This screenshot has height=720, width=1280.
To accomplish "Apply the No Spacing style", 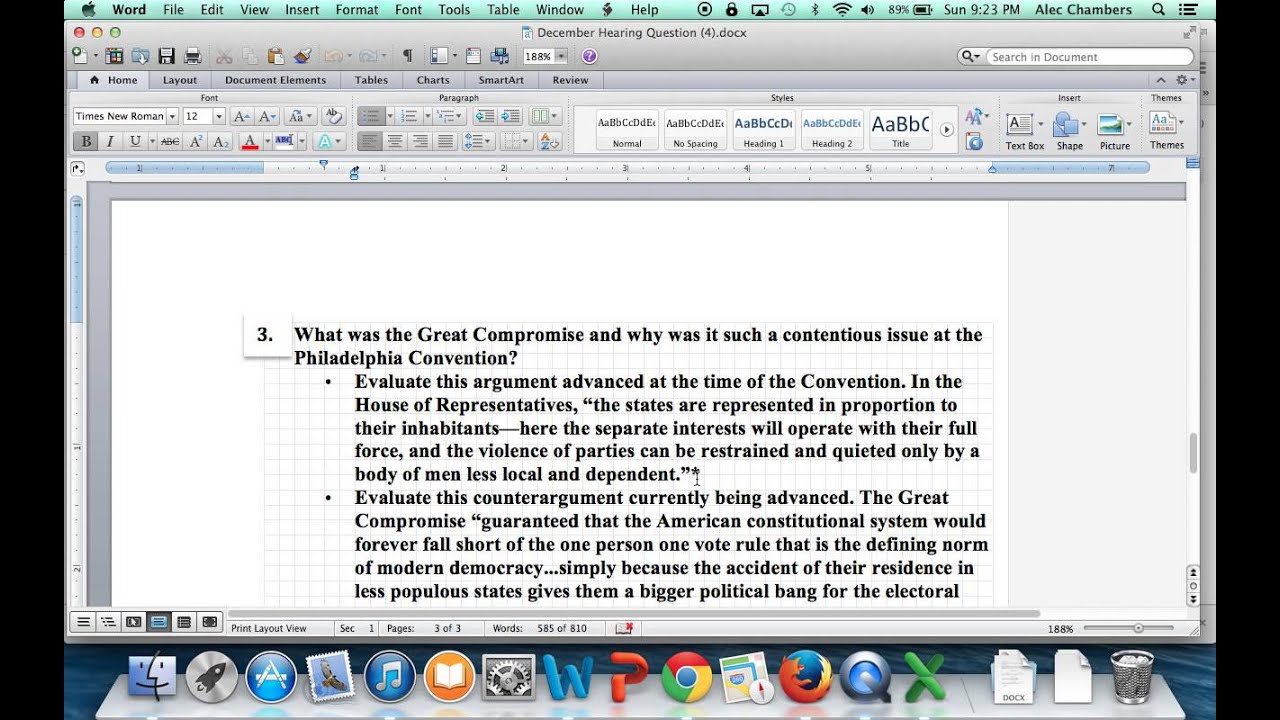I will coord(695,130).
